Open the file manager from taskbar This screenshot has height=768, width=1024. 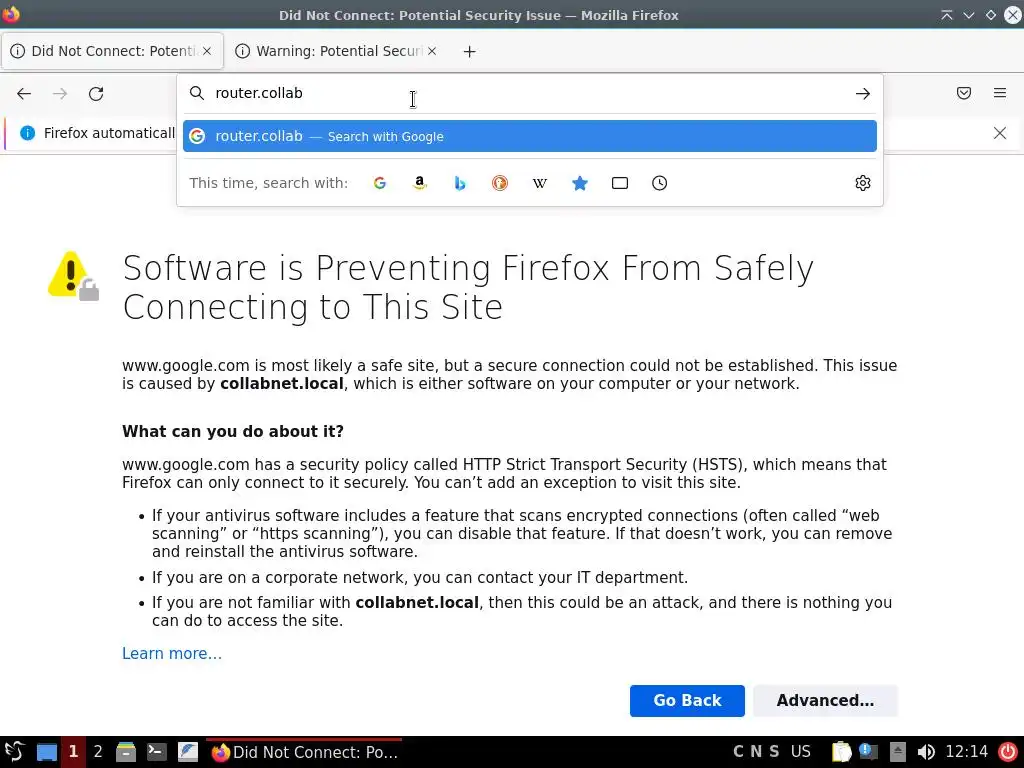pos(125,752)
